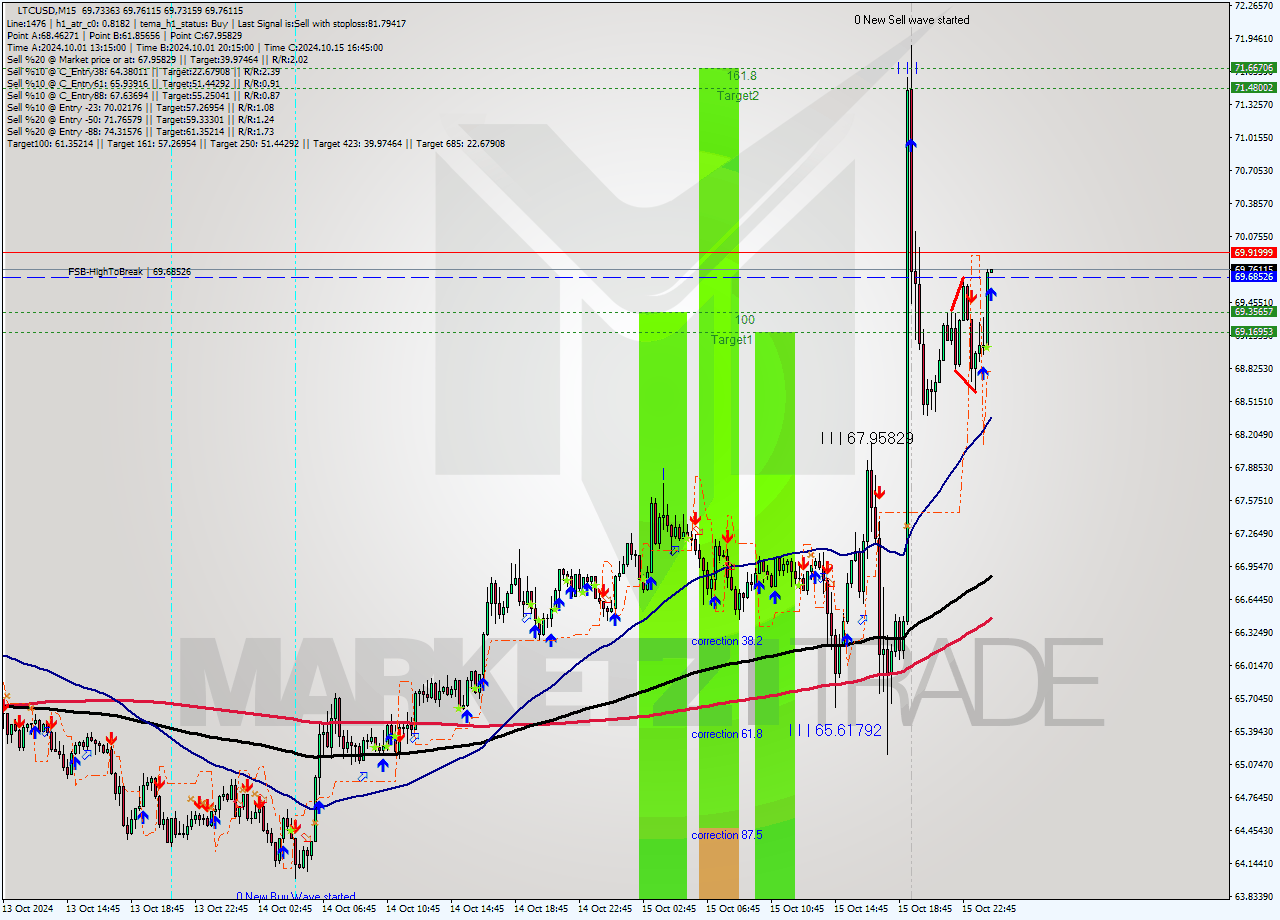The height and width of the screenshot is (920, 1280).
Task: Click the 70.38570 price axis label
Action: point(1254,203)
